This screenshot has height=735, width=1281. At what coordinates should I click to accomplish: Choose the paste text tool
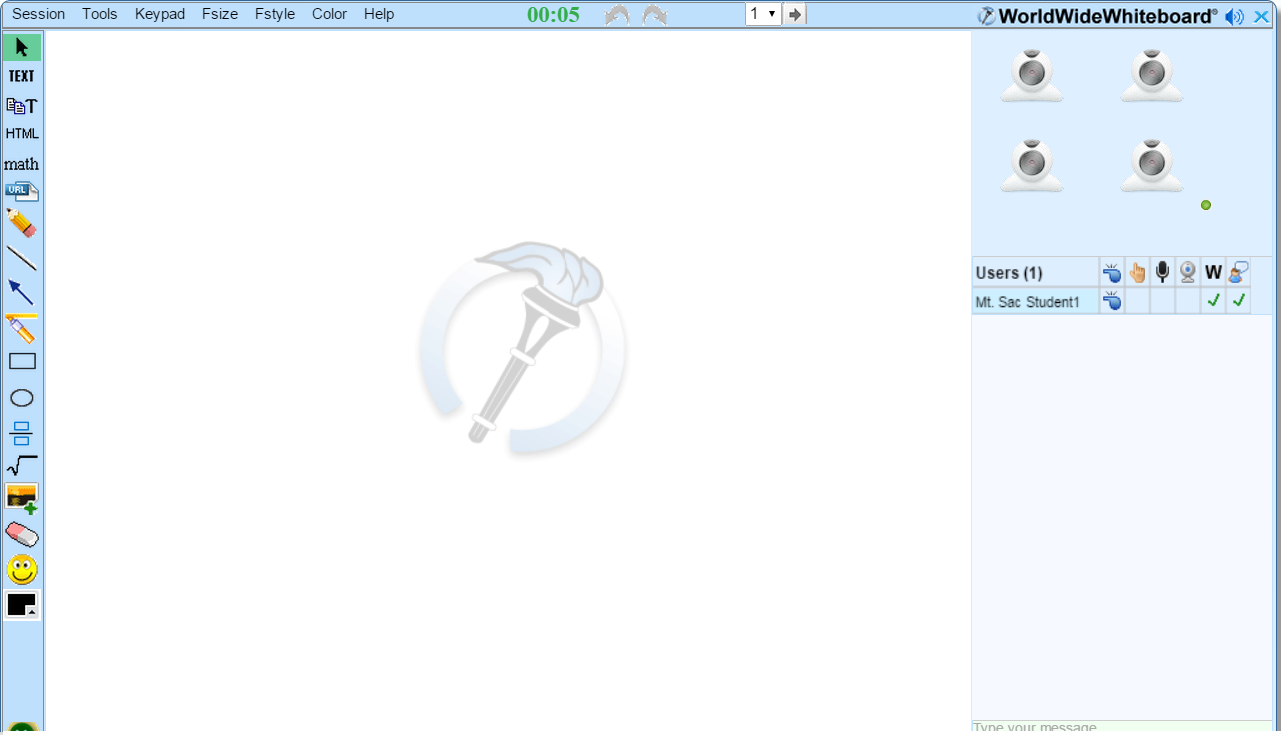coord(22,105)
